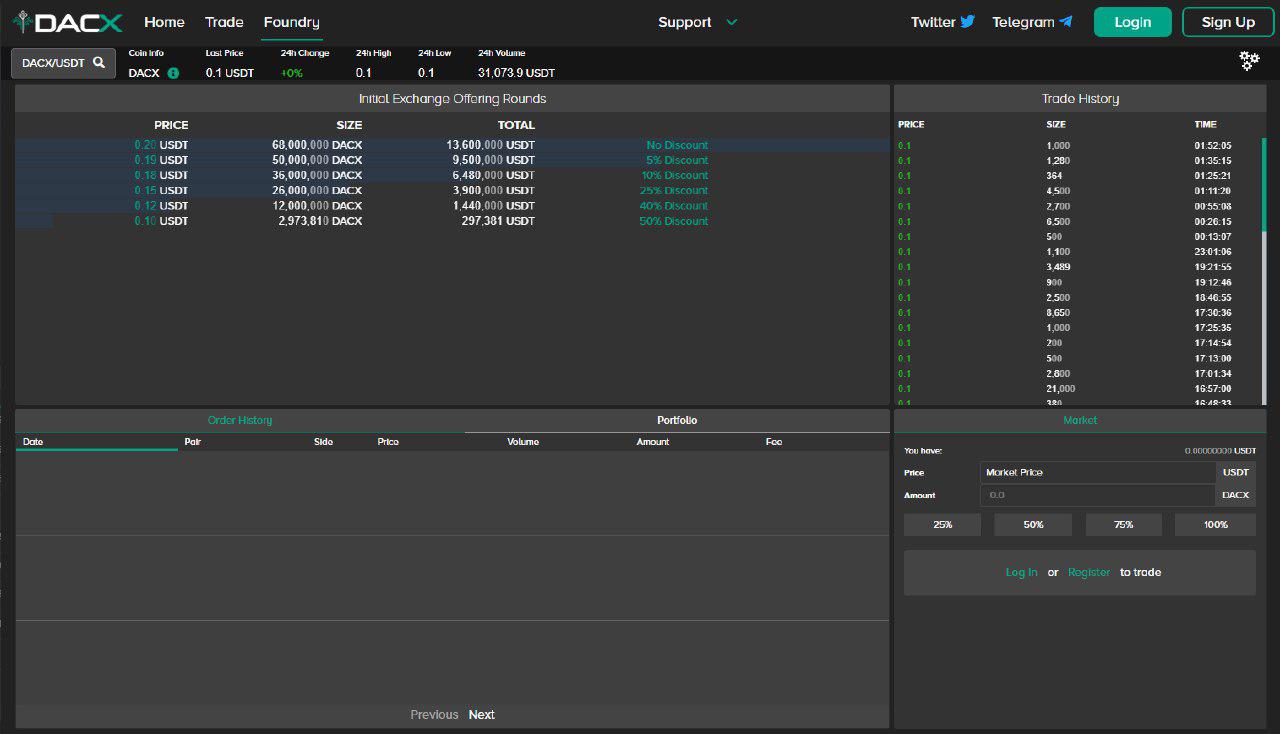The width and height of the screenshot is (1280, 734).
Task: Go to Previous order history page
Action: tap(434, 714)
